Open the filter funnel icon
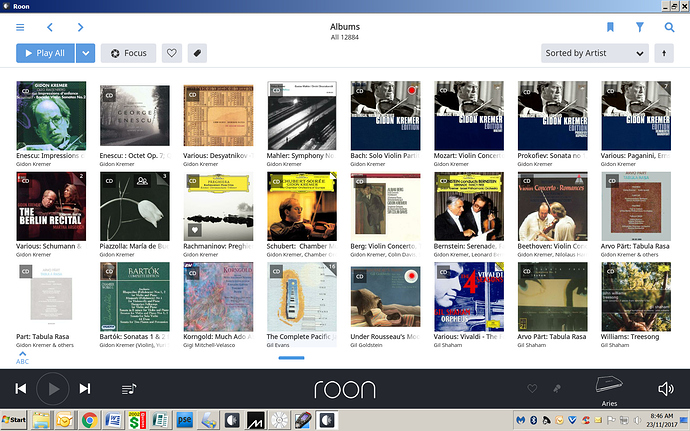This screenshot has width=690, height=431. coord(640,27)
